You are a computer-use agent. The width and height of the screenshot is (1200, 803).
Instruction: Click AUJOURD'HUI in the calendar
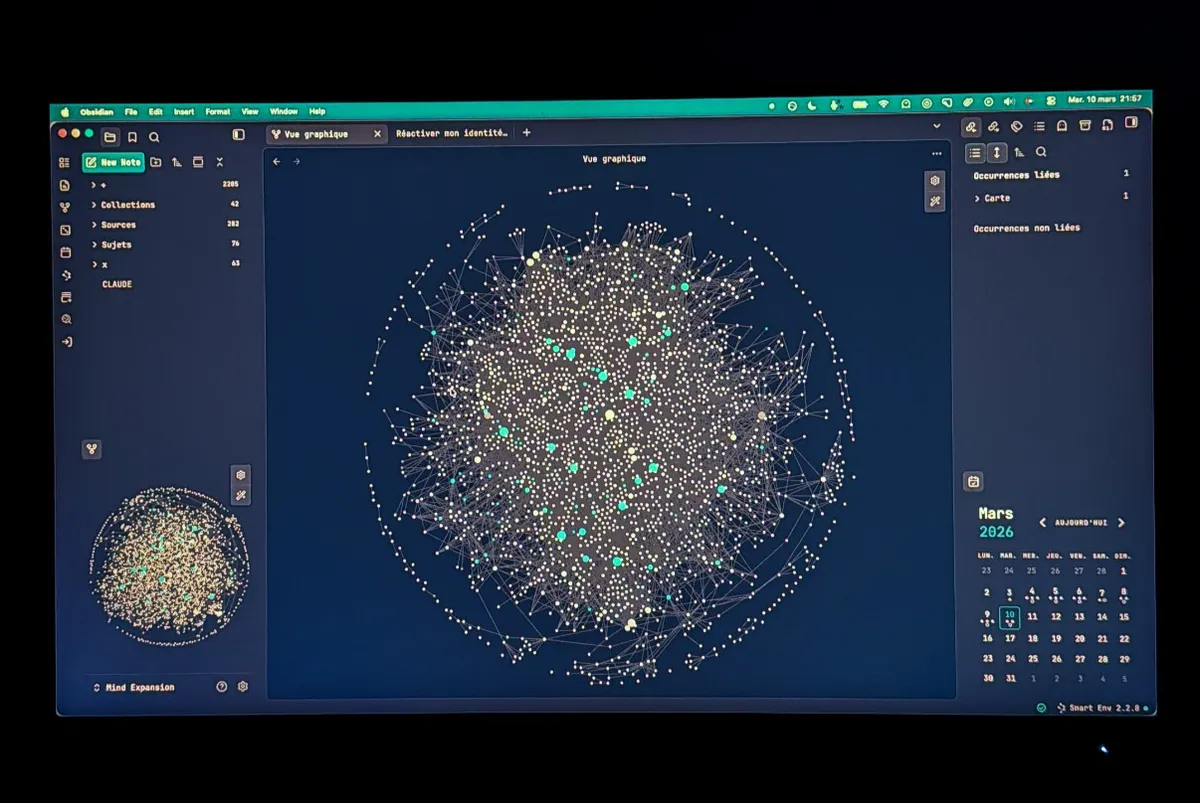(1081, 523)
